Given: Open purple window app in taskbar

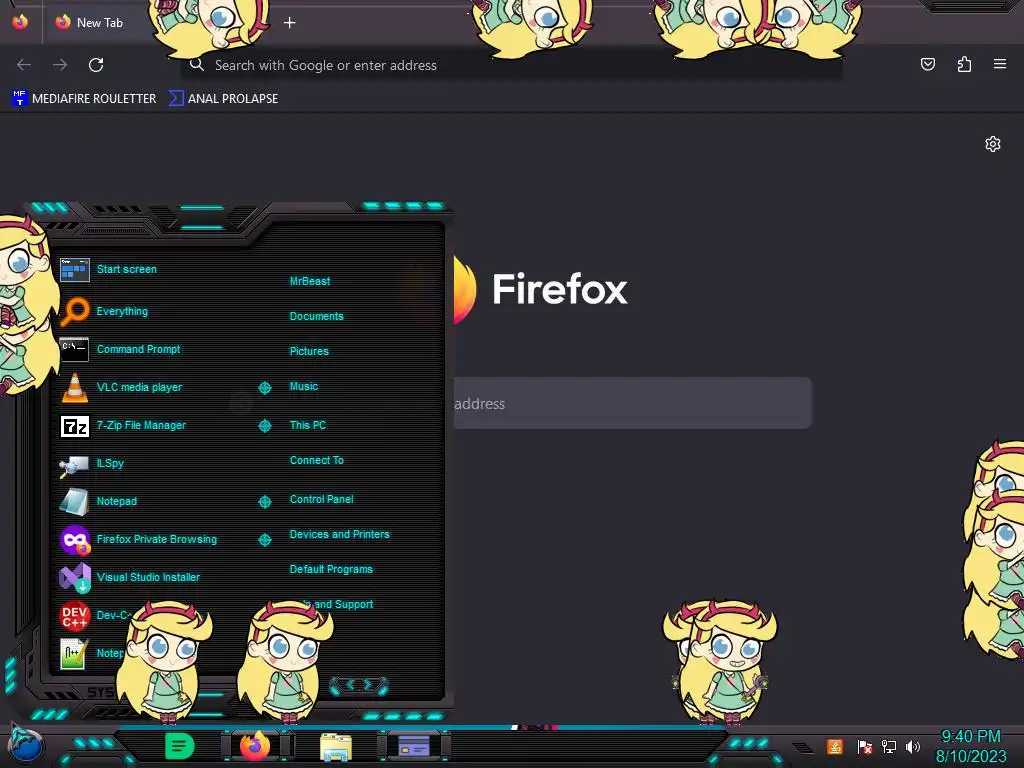Looking at the screenshot, I should coord(414,746).
